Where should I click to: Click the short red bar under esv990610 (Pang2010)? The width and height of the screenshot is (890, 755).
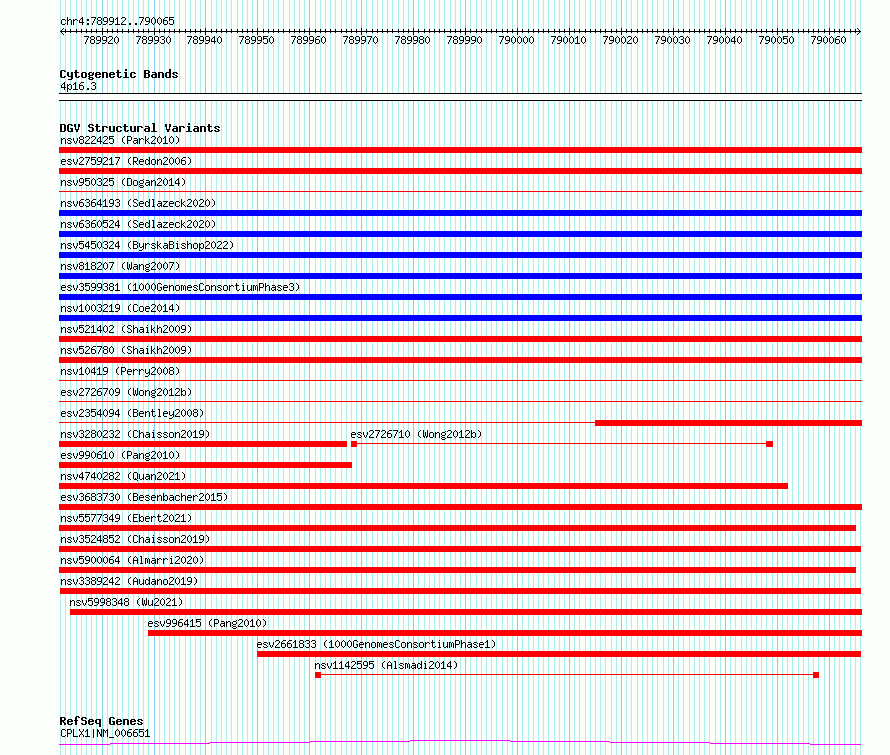(x=205, y=465)
